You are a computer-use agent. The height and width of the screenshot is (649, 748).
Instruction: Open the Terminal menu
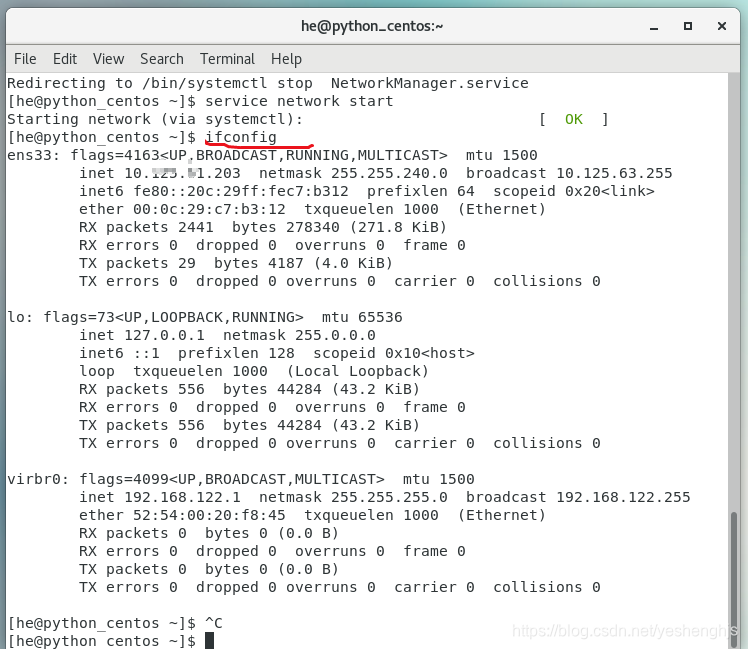227,59
